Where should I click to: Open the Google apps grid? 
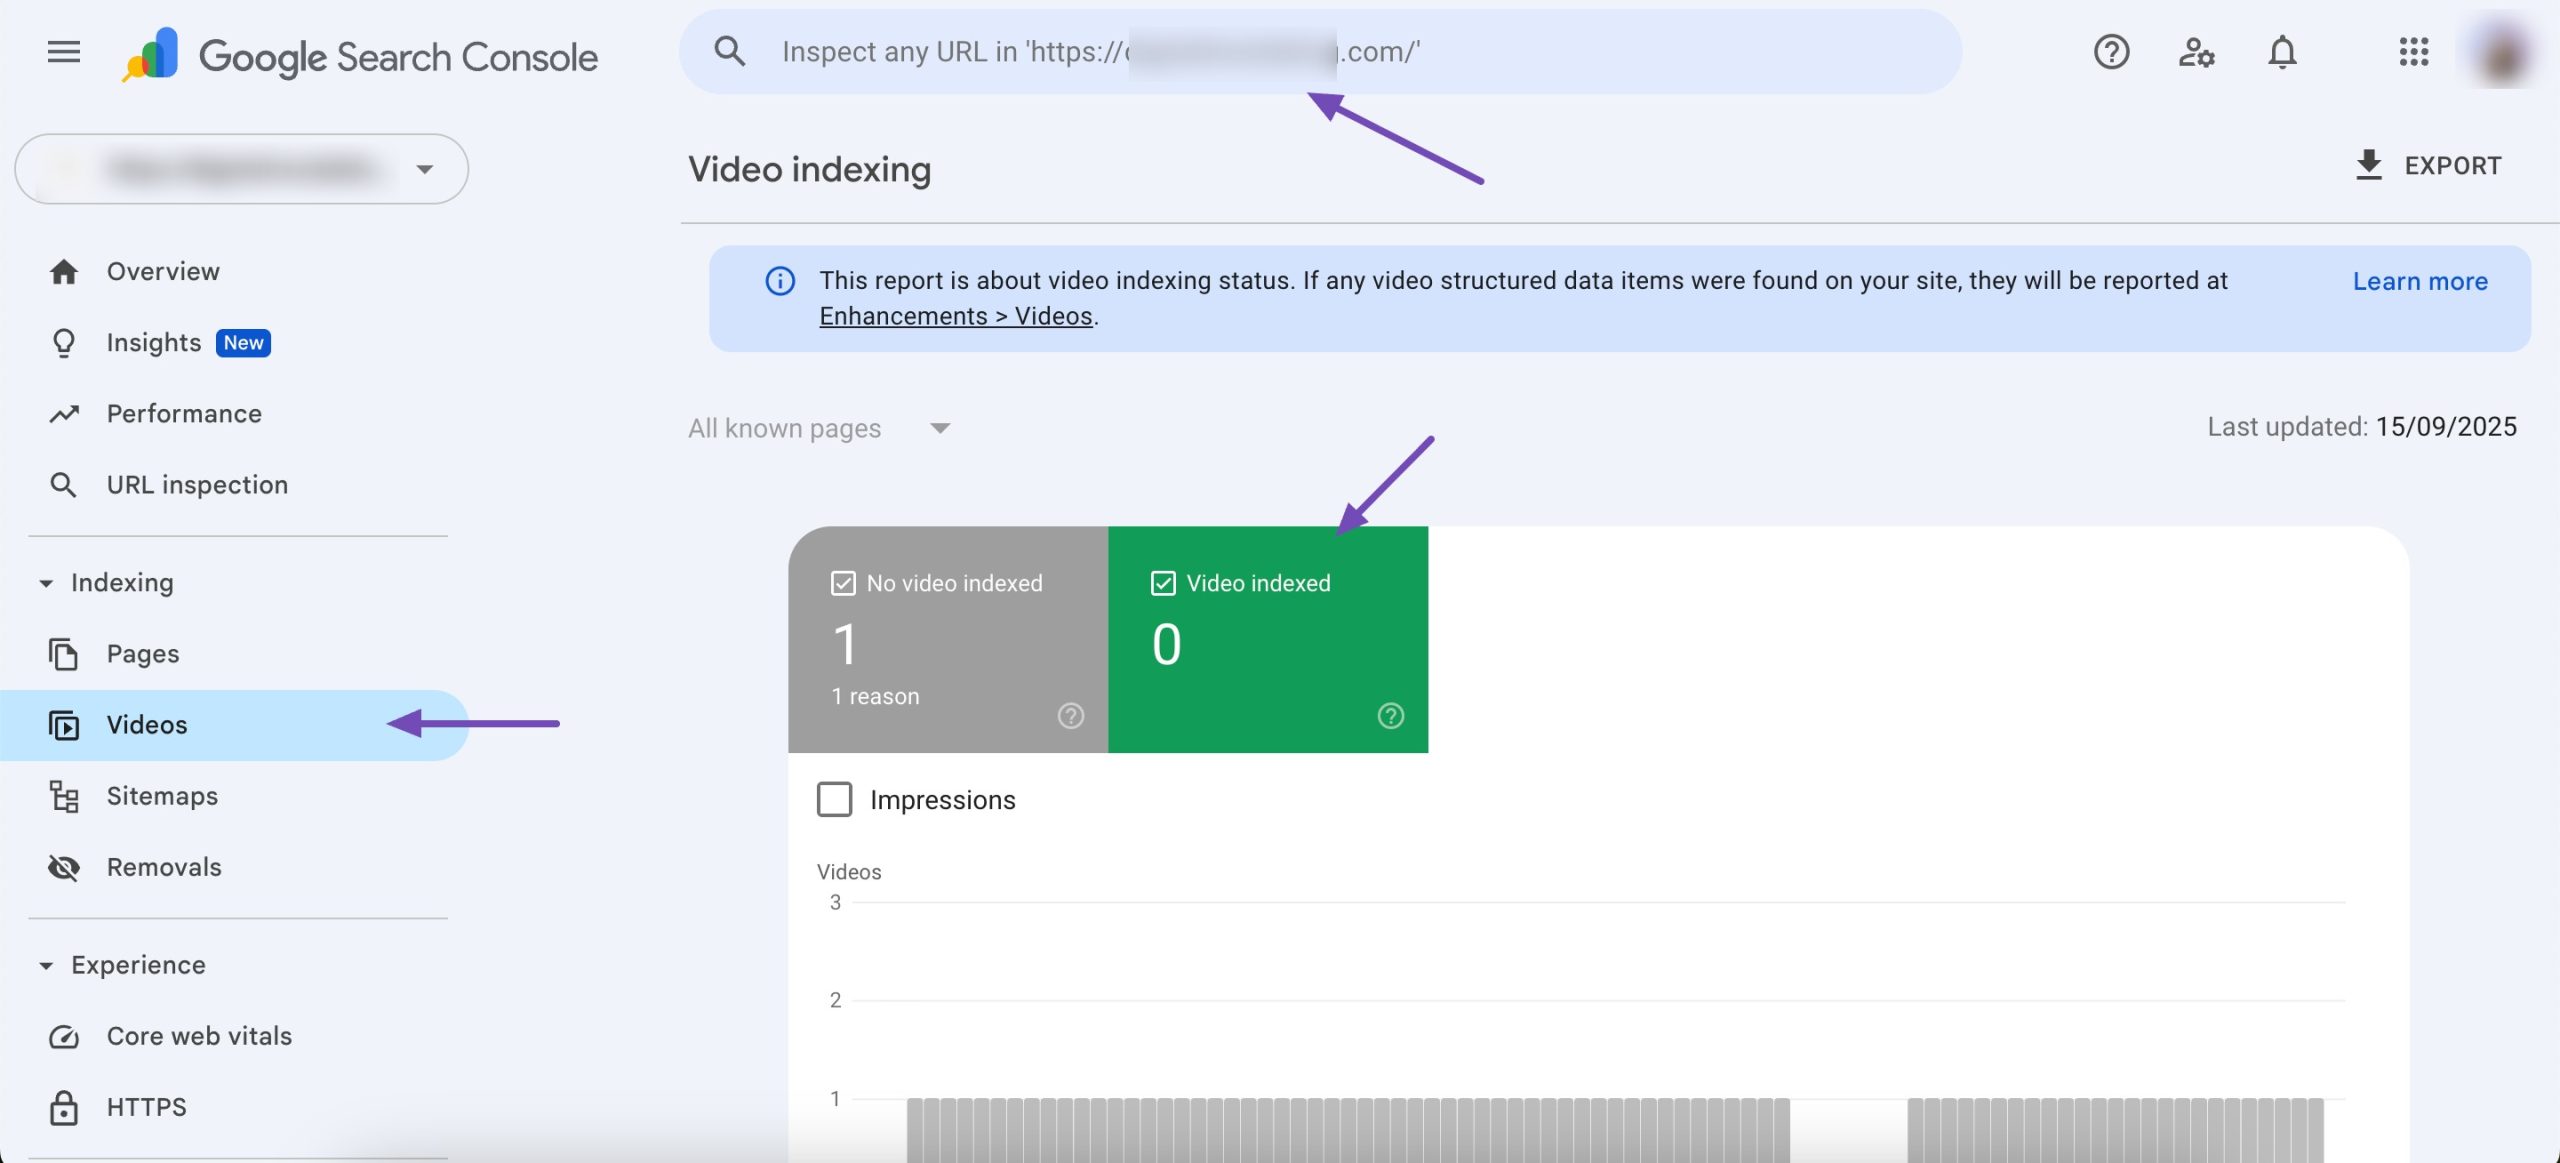[x=2413, y=52]
